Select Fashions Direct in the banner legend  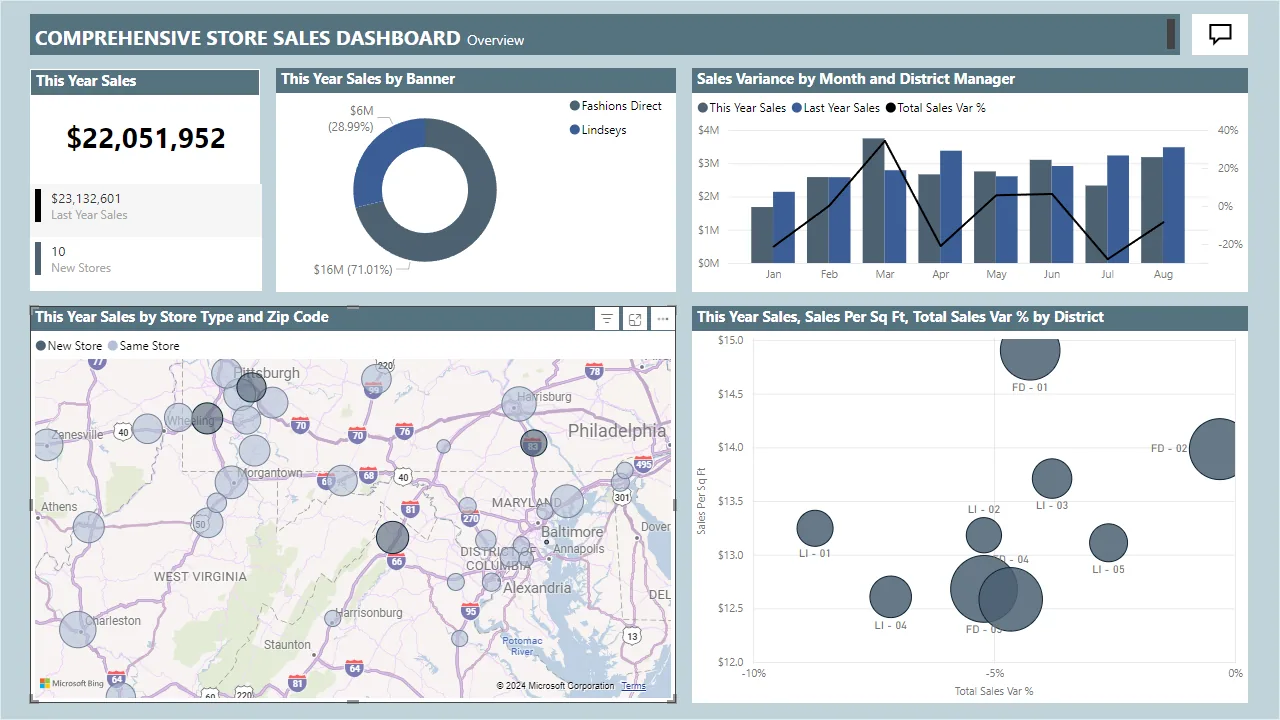616,106
